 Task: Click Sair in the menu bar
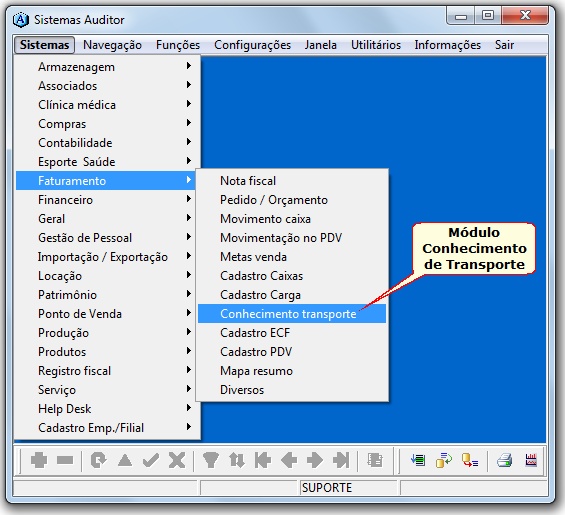click(504, 45)
